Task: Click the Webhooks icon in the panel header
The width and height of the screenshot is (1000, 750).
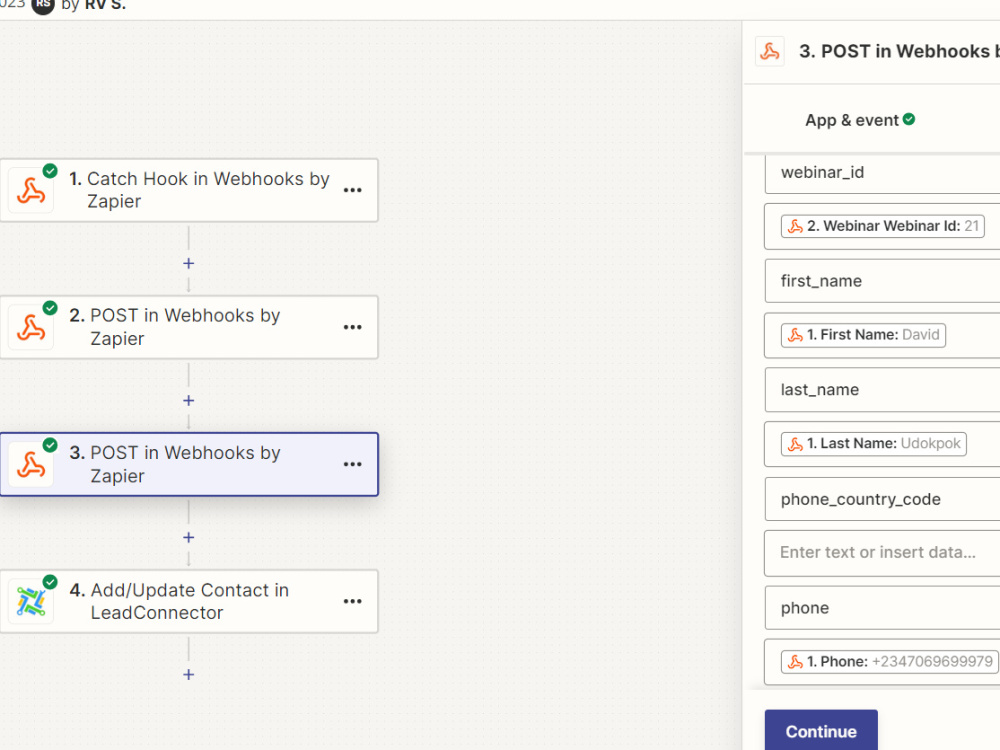Action: (x=770, y=52)
